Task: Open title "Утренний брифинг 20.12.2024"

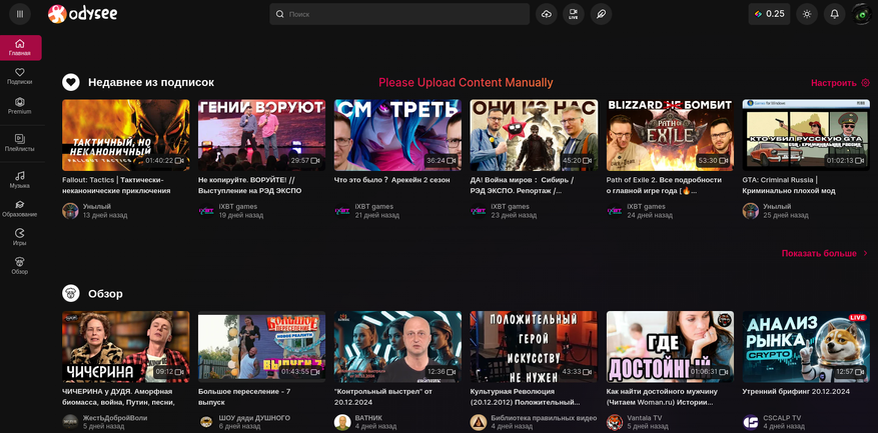Action: click(x=796, y=392)
